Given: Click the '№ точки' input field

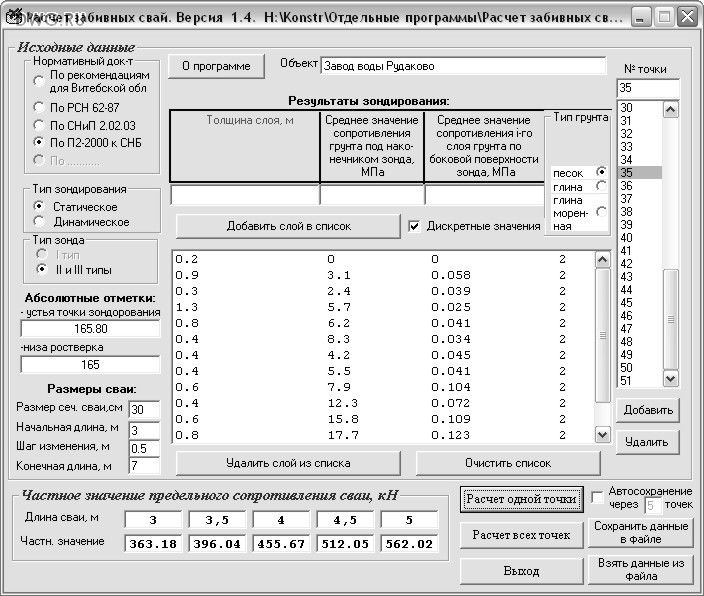Looking at the screenshot, I should 648,88.
